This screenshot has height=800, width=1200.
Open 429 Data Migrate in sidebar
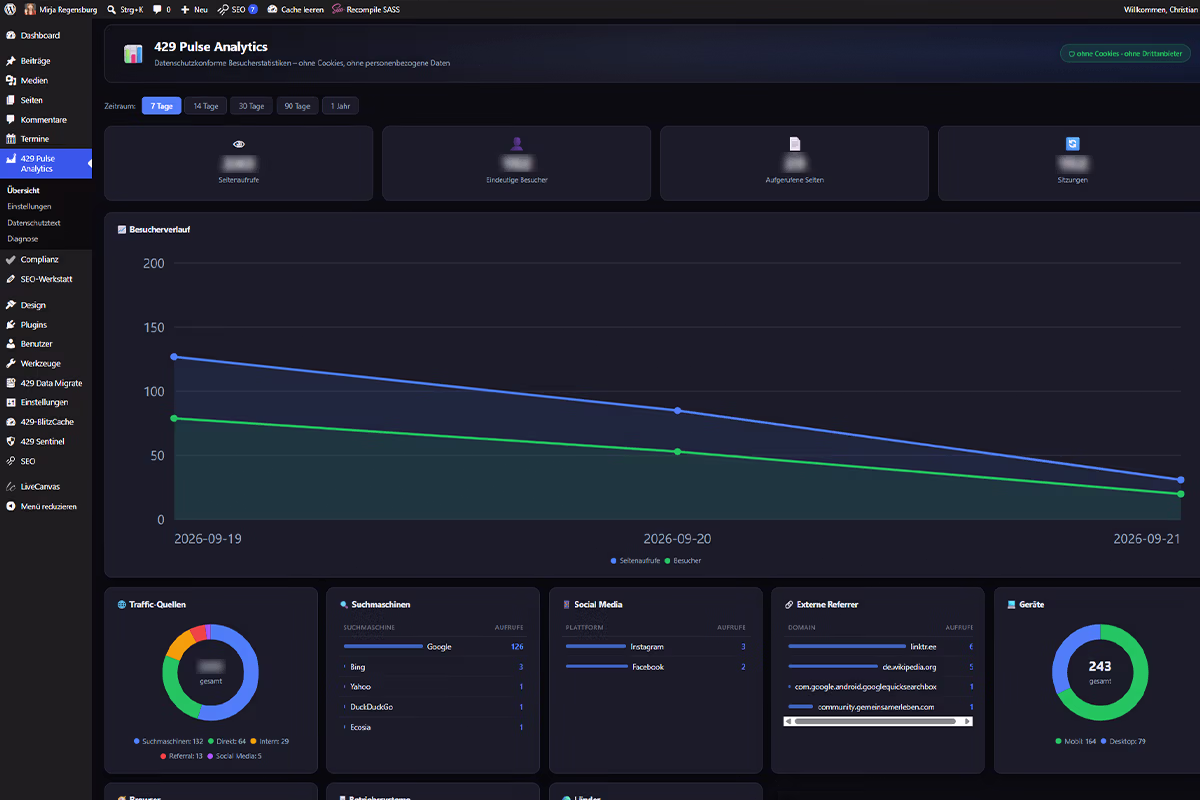[45, 383]
